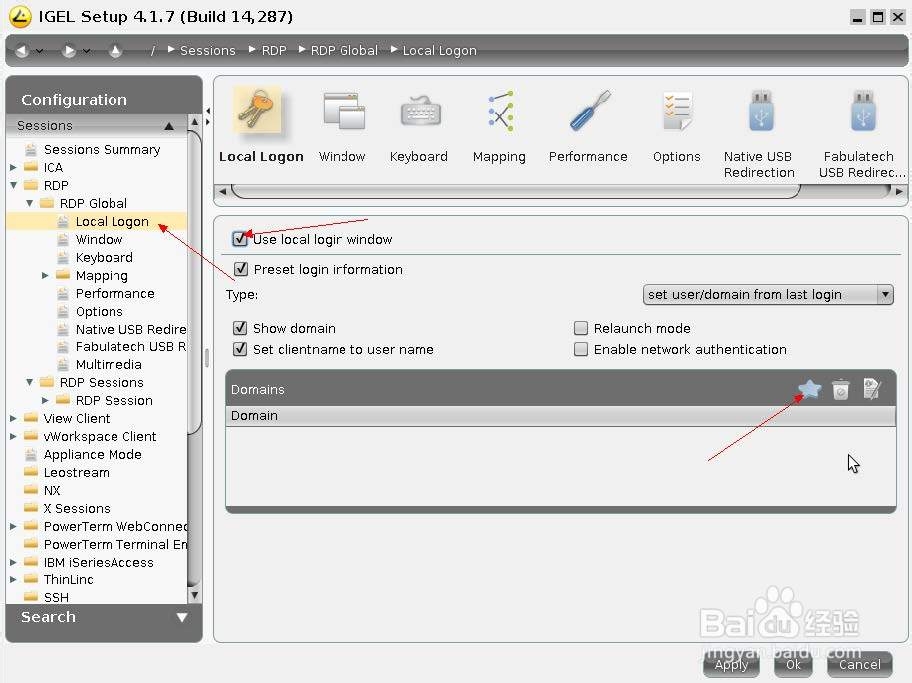The image size is (912, 683).
Task: Click the icon strip horizontal scrollbar
Action: (516, 191)
